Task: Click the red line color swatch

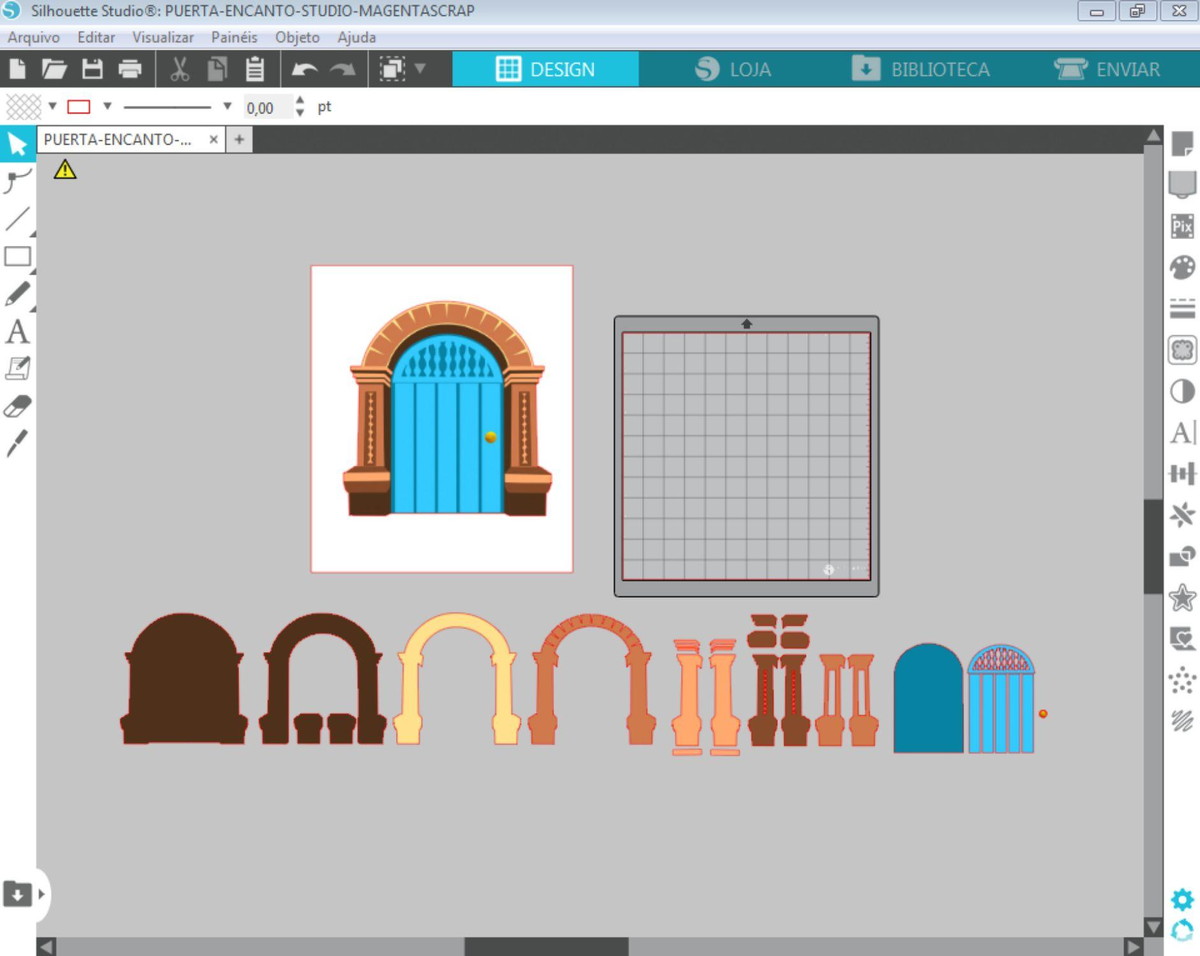Action: coord(79,106)
